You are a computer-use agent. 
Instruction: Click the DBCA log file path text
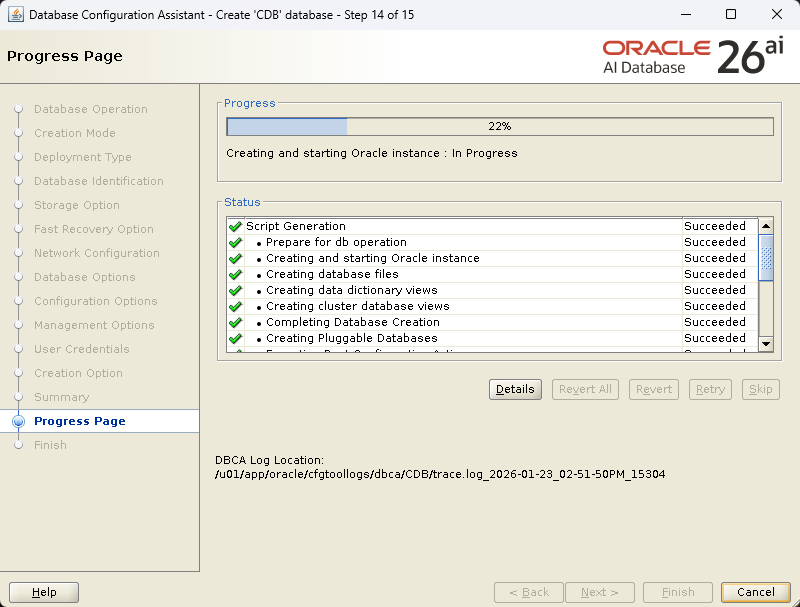440,474
